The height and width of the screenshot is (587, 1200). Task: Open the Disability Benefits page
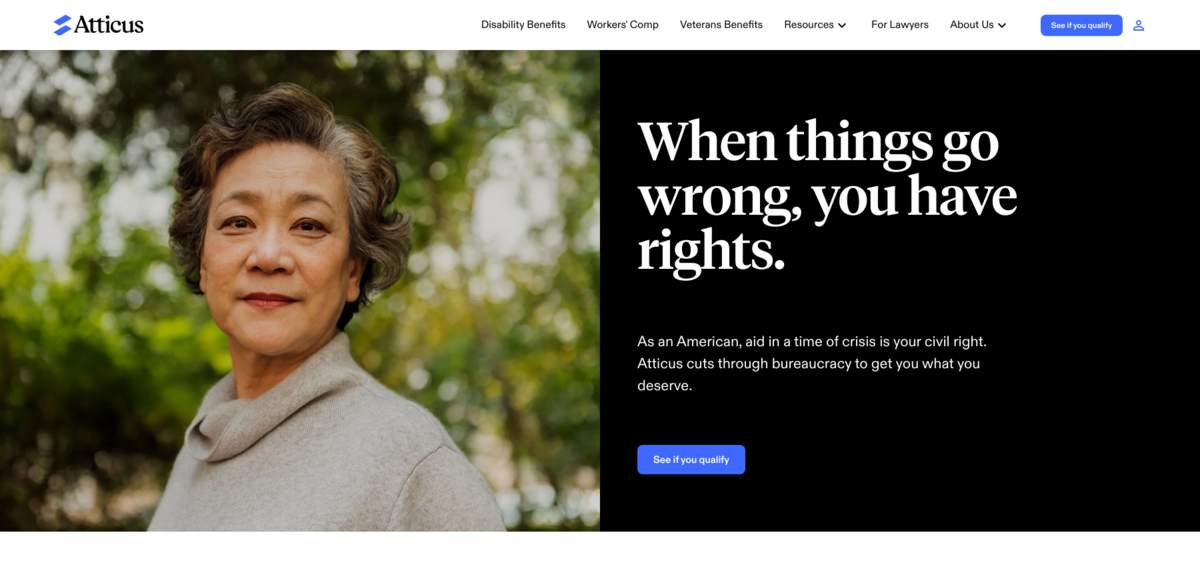pos(523,25)
